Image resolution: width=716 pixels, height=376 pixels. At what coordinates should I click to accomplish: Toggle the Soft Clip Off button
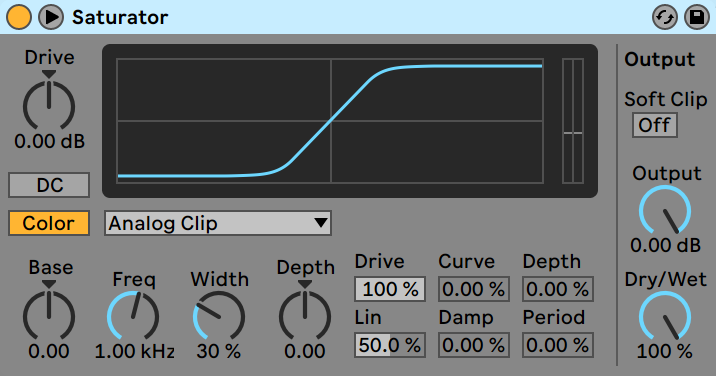click(654, 125)
